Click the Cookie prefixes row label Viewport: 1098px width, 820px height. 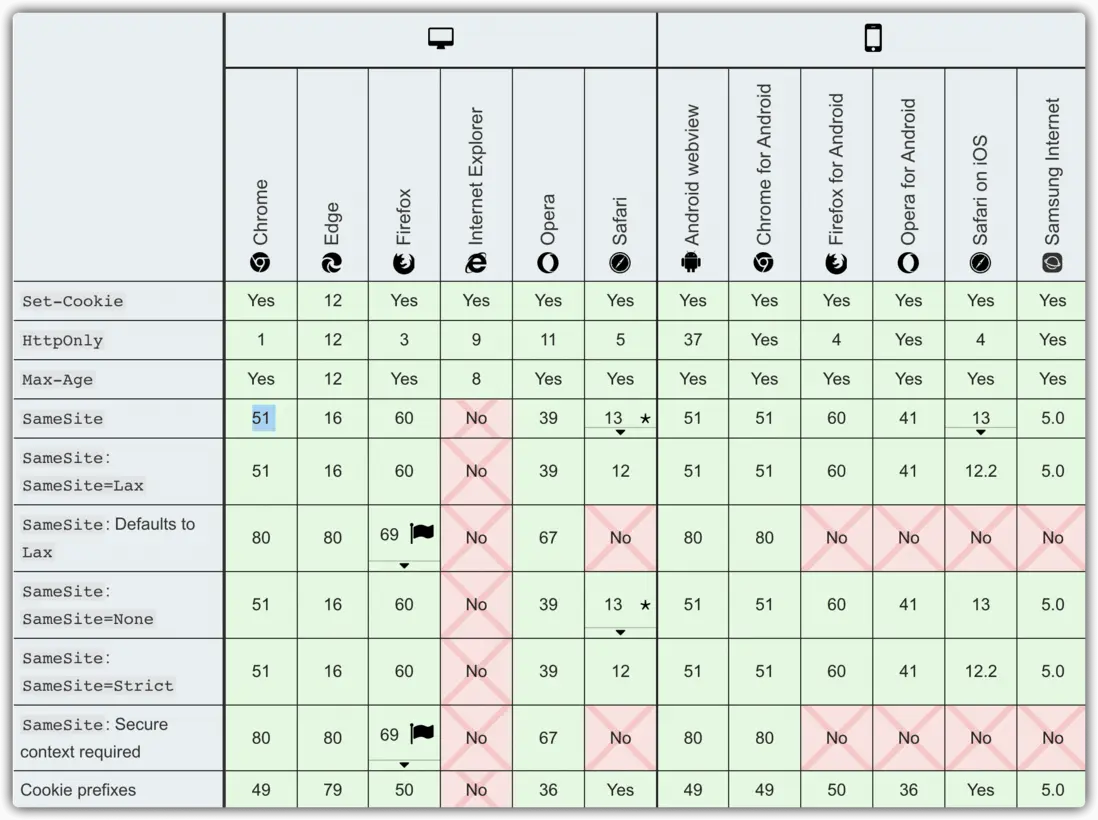pos(78,790)
